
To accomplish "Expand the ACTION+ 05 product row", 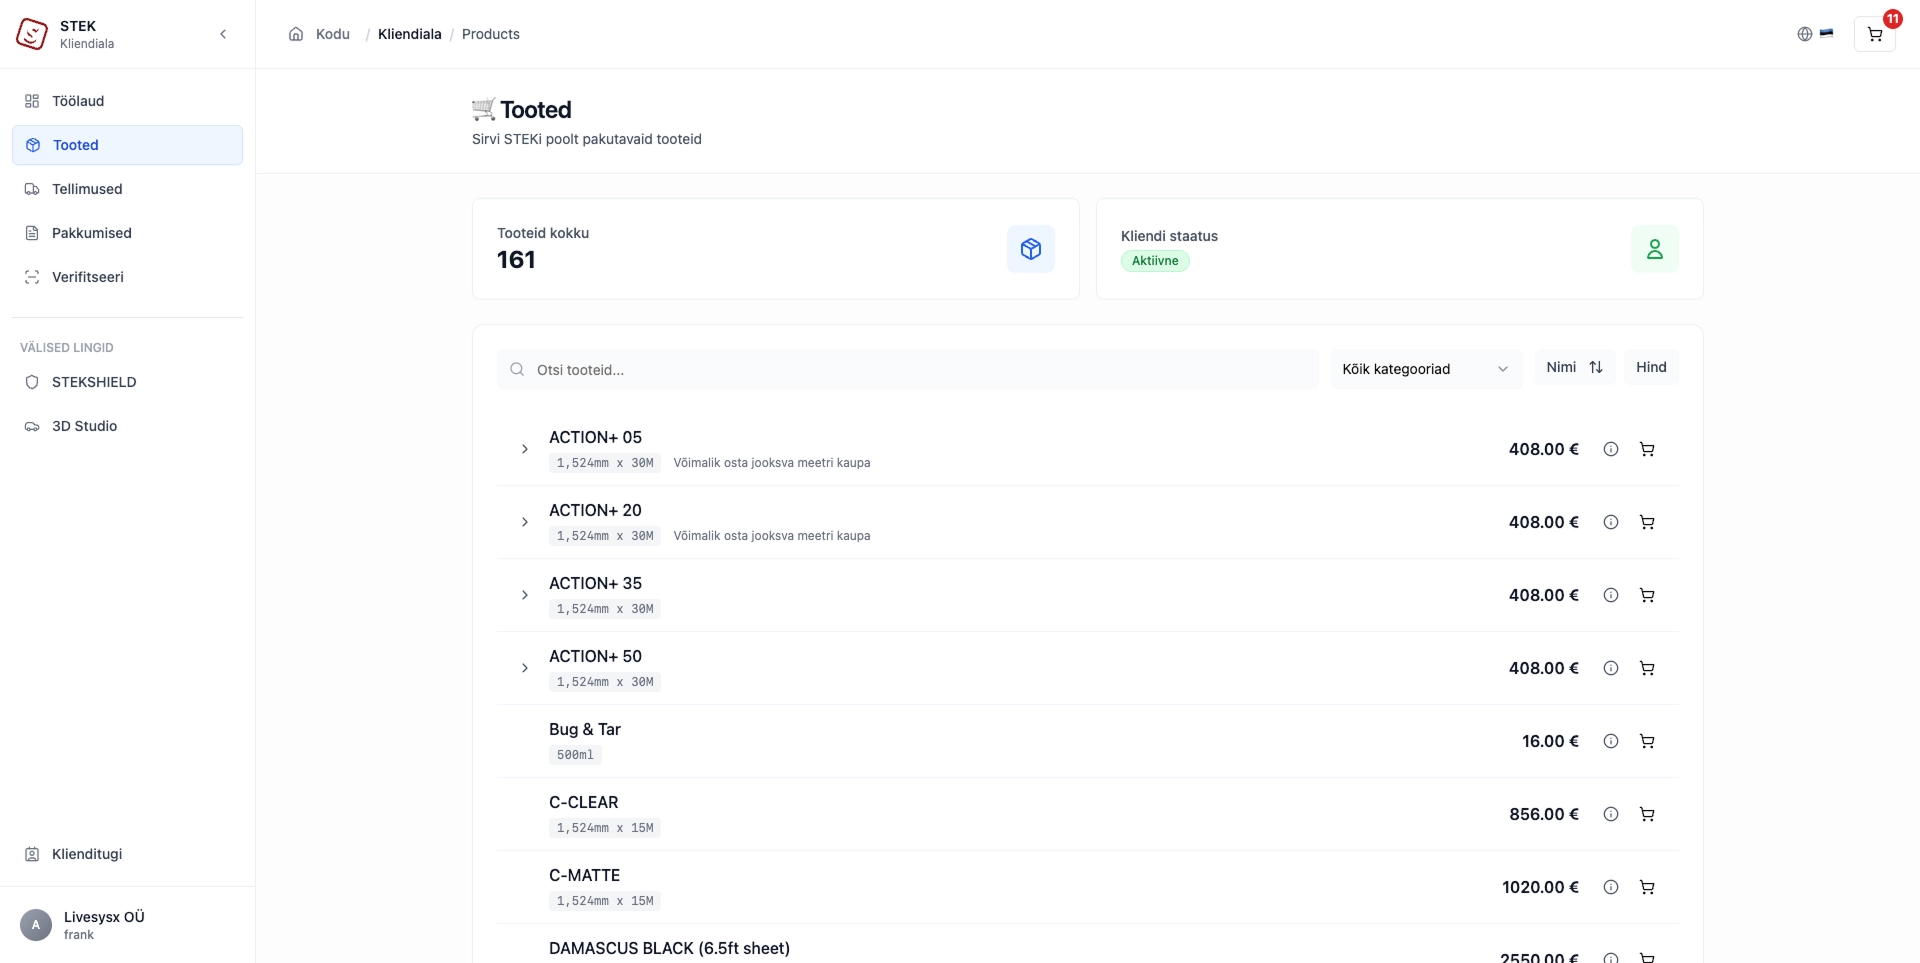I will click(x=525, y=449).
